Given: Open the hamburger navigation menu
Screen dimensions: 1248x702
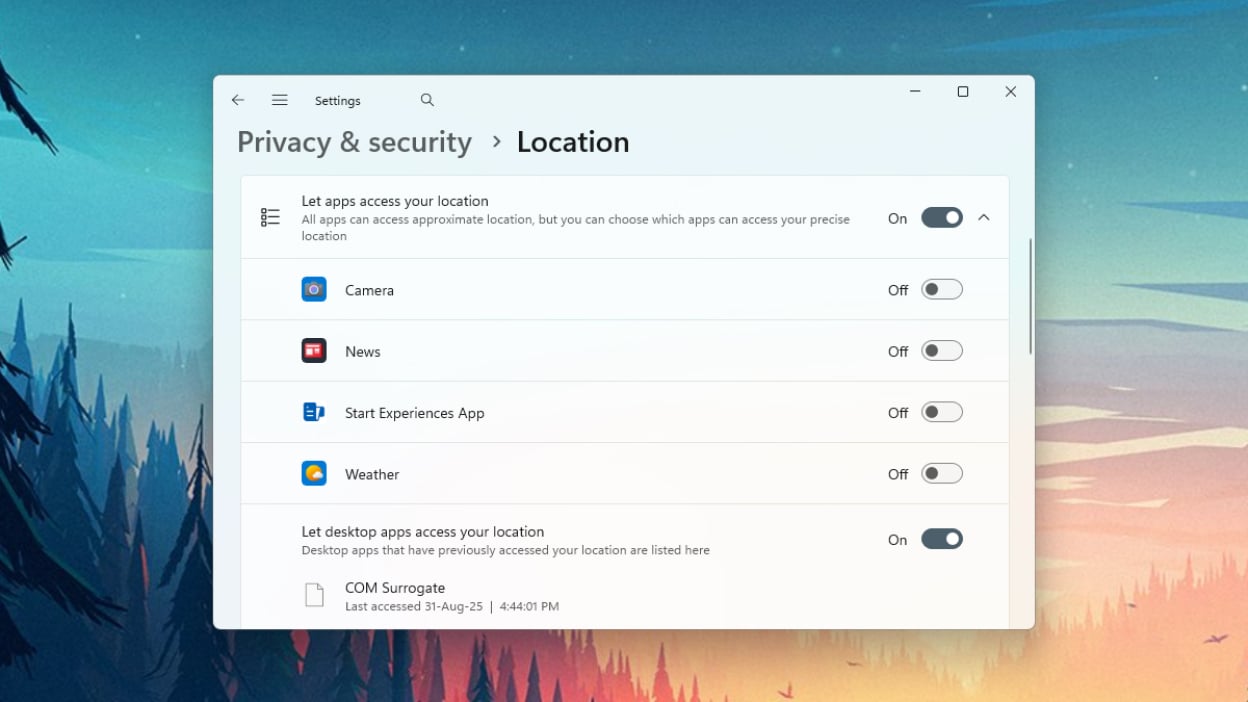Looking at the screenshot, I should click(x=280, y=100).
